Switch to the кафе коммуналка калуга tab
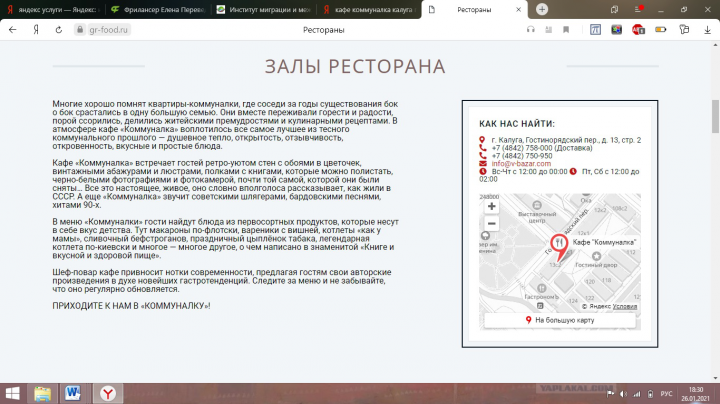This screenshot has width=720, height=404. 370,10
